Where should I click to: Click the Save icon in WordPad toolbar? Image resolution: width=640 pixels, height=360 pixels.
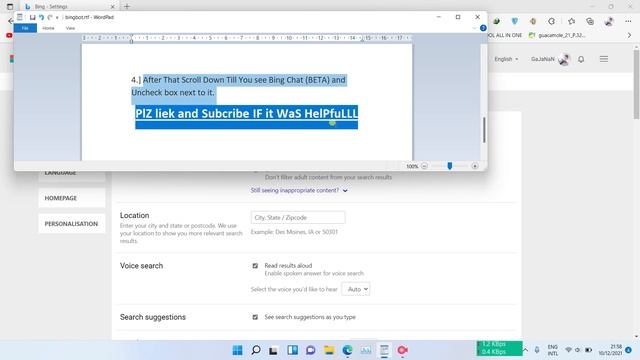click(33, 17)
